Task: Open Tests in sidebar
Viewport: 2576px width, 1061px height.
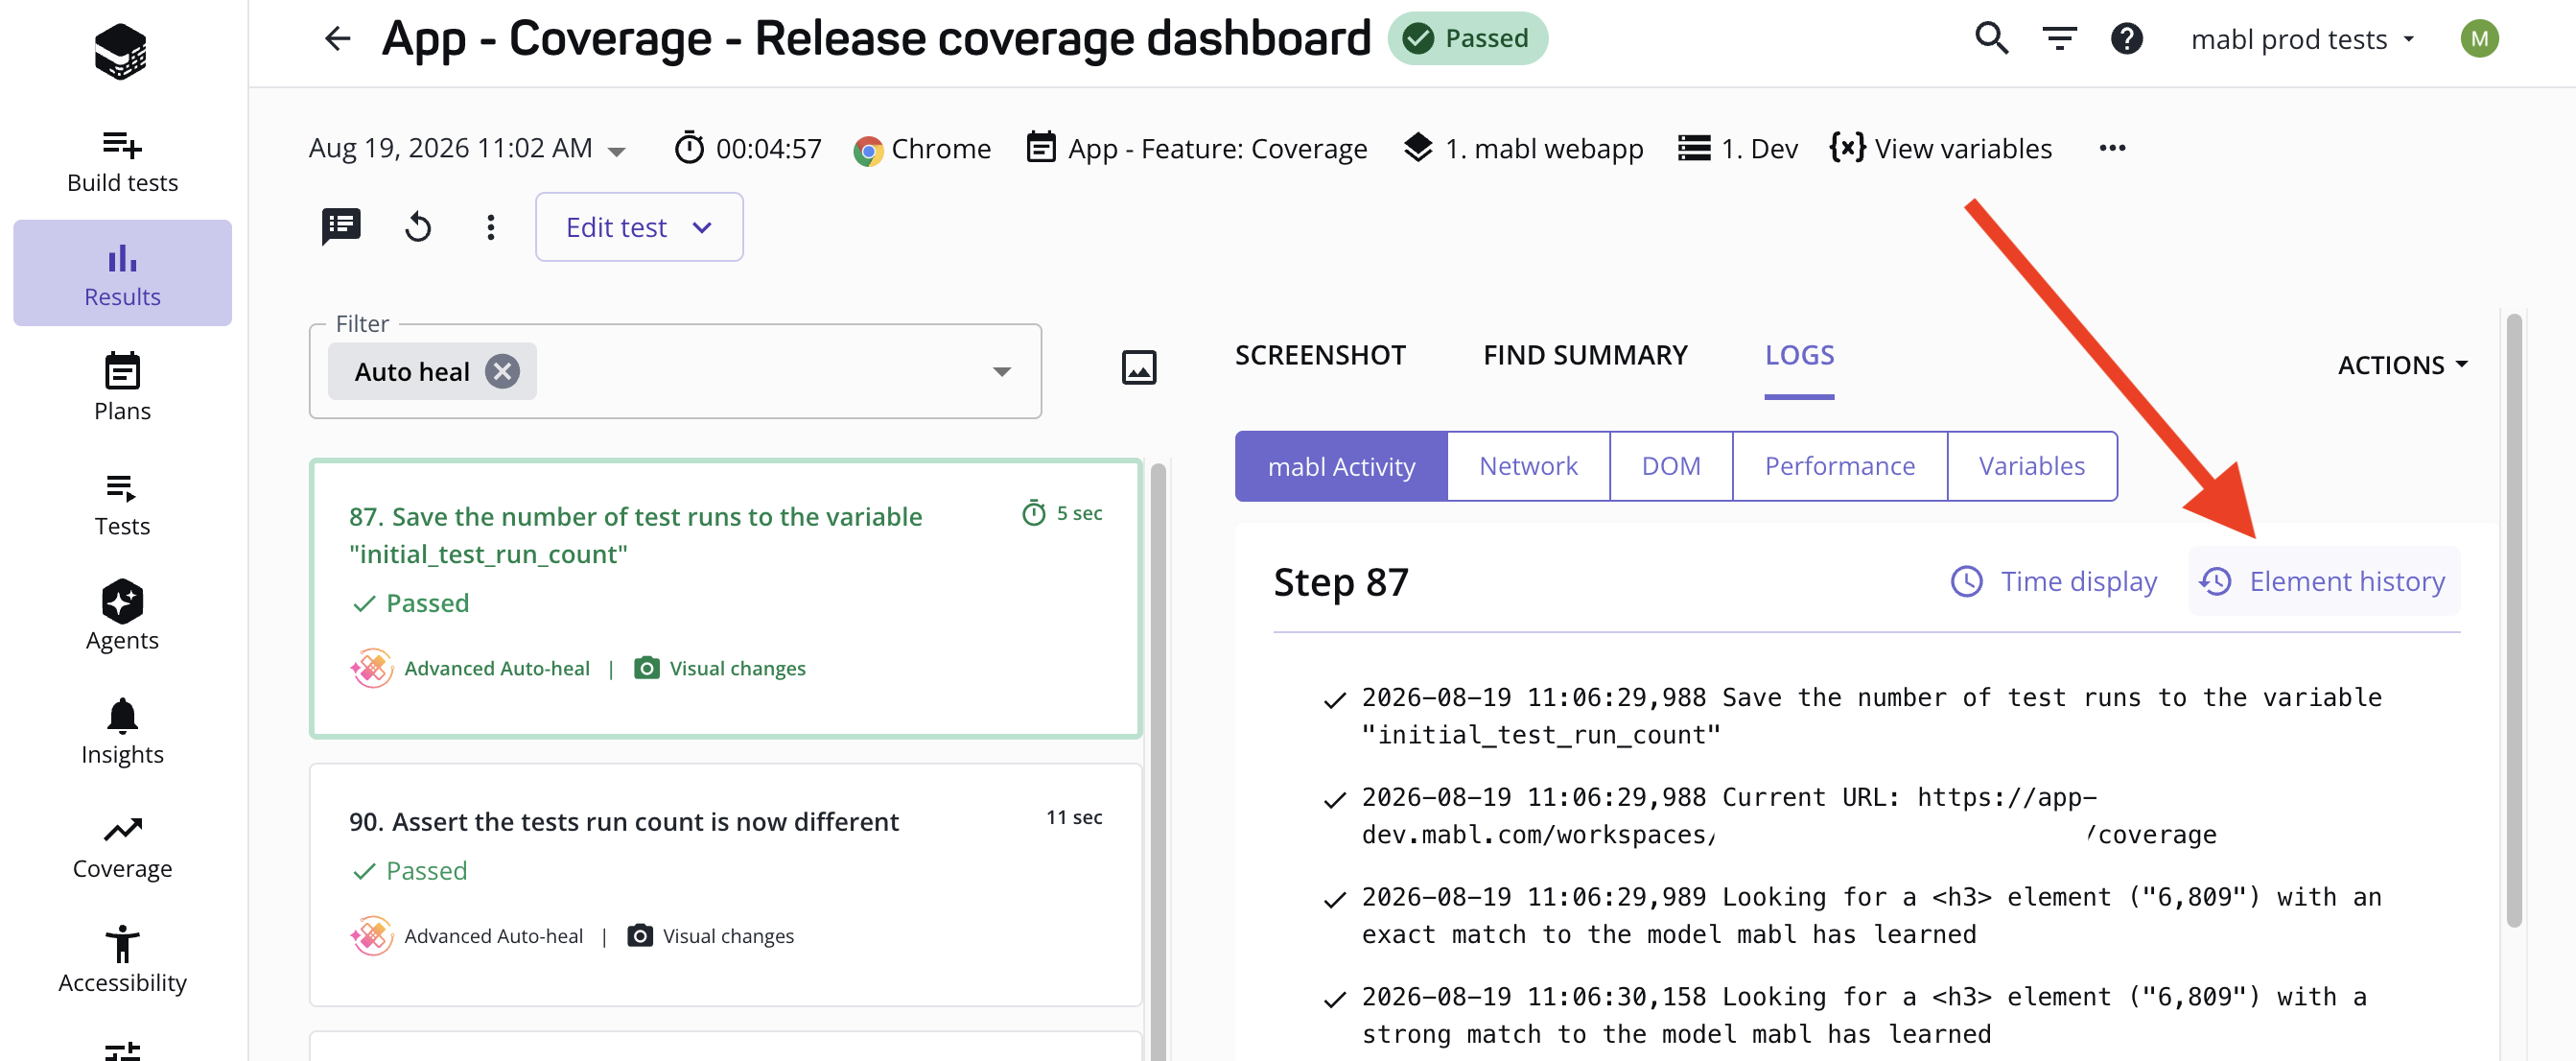Action: pos(122,503)
